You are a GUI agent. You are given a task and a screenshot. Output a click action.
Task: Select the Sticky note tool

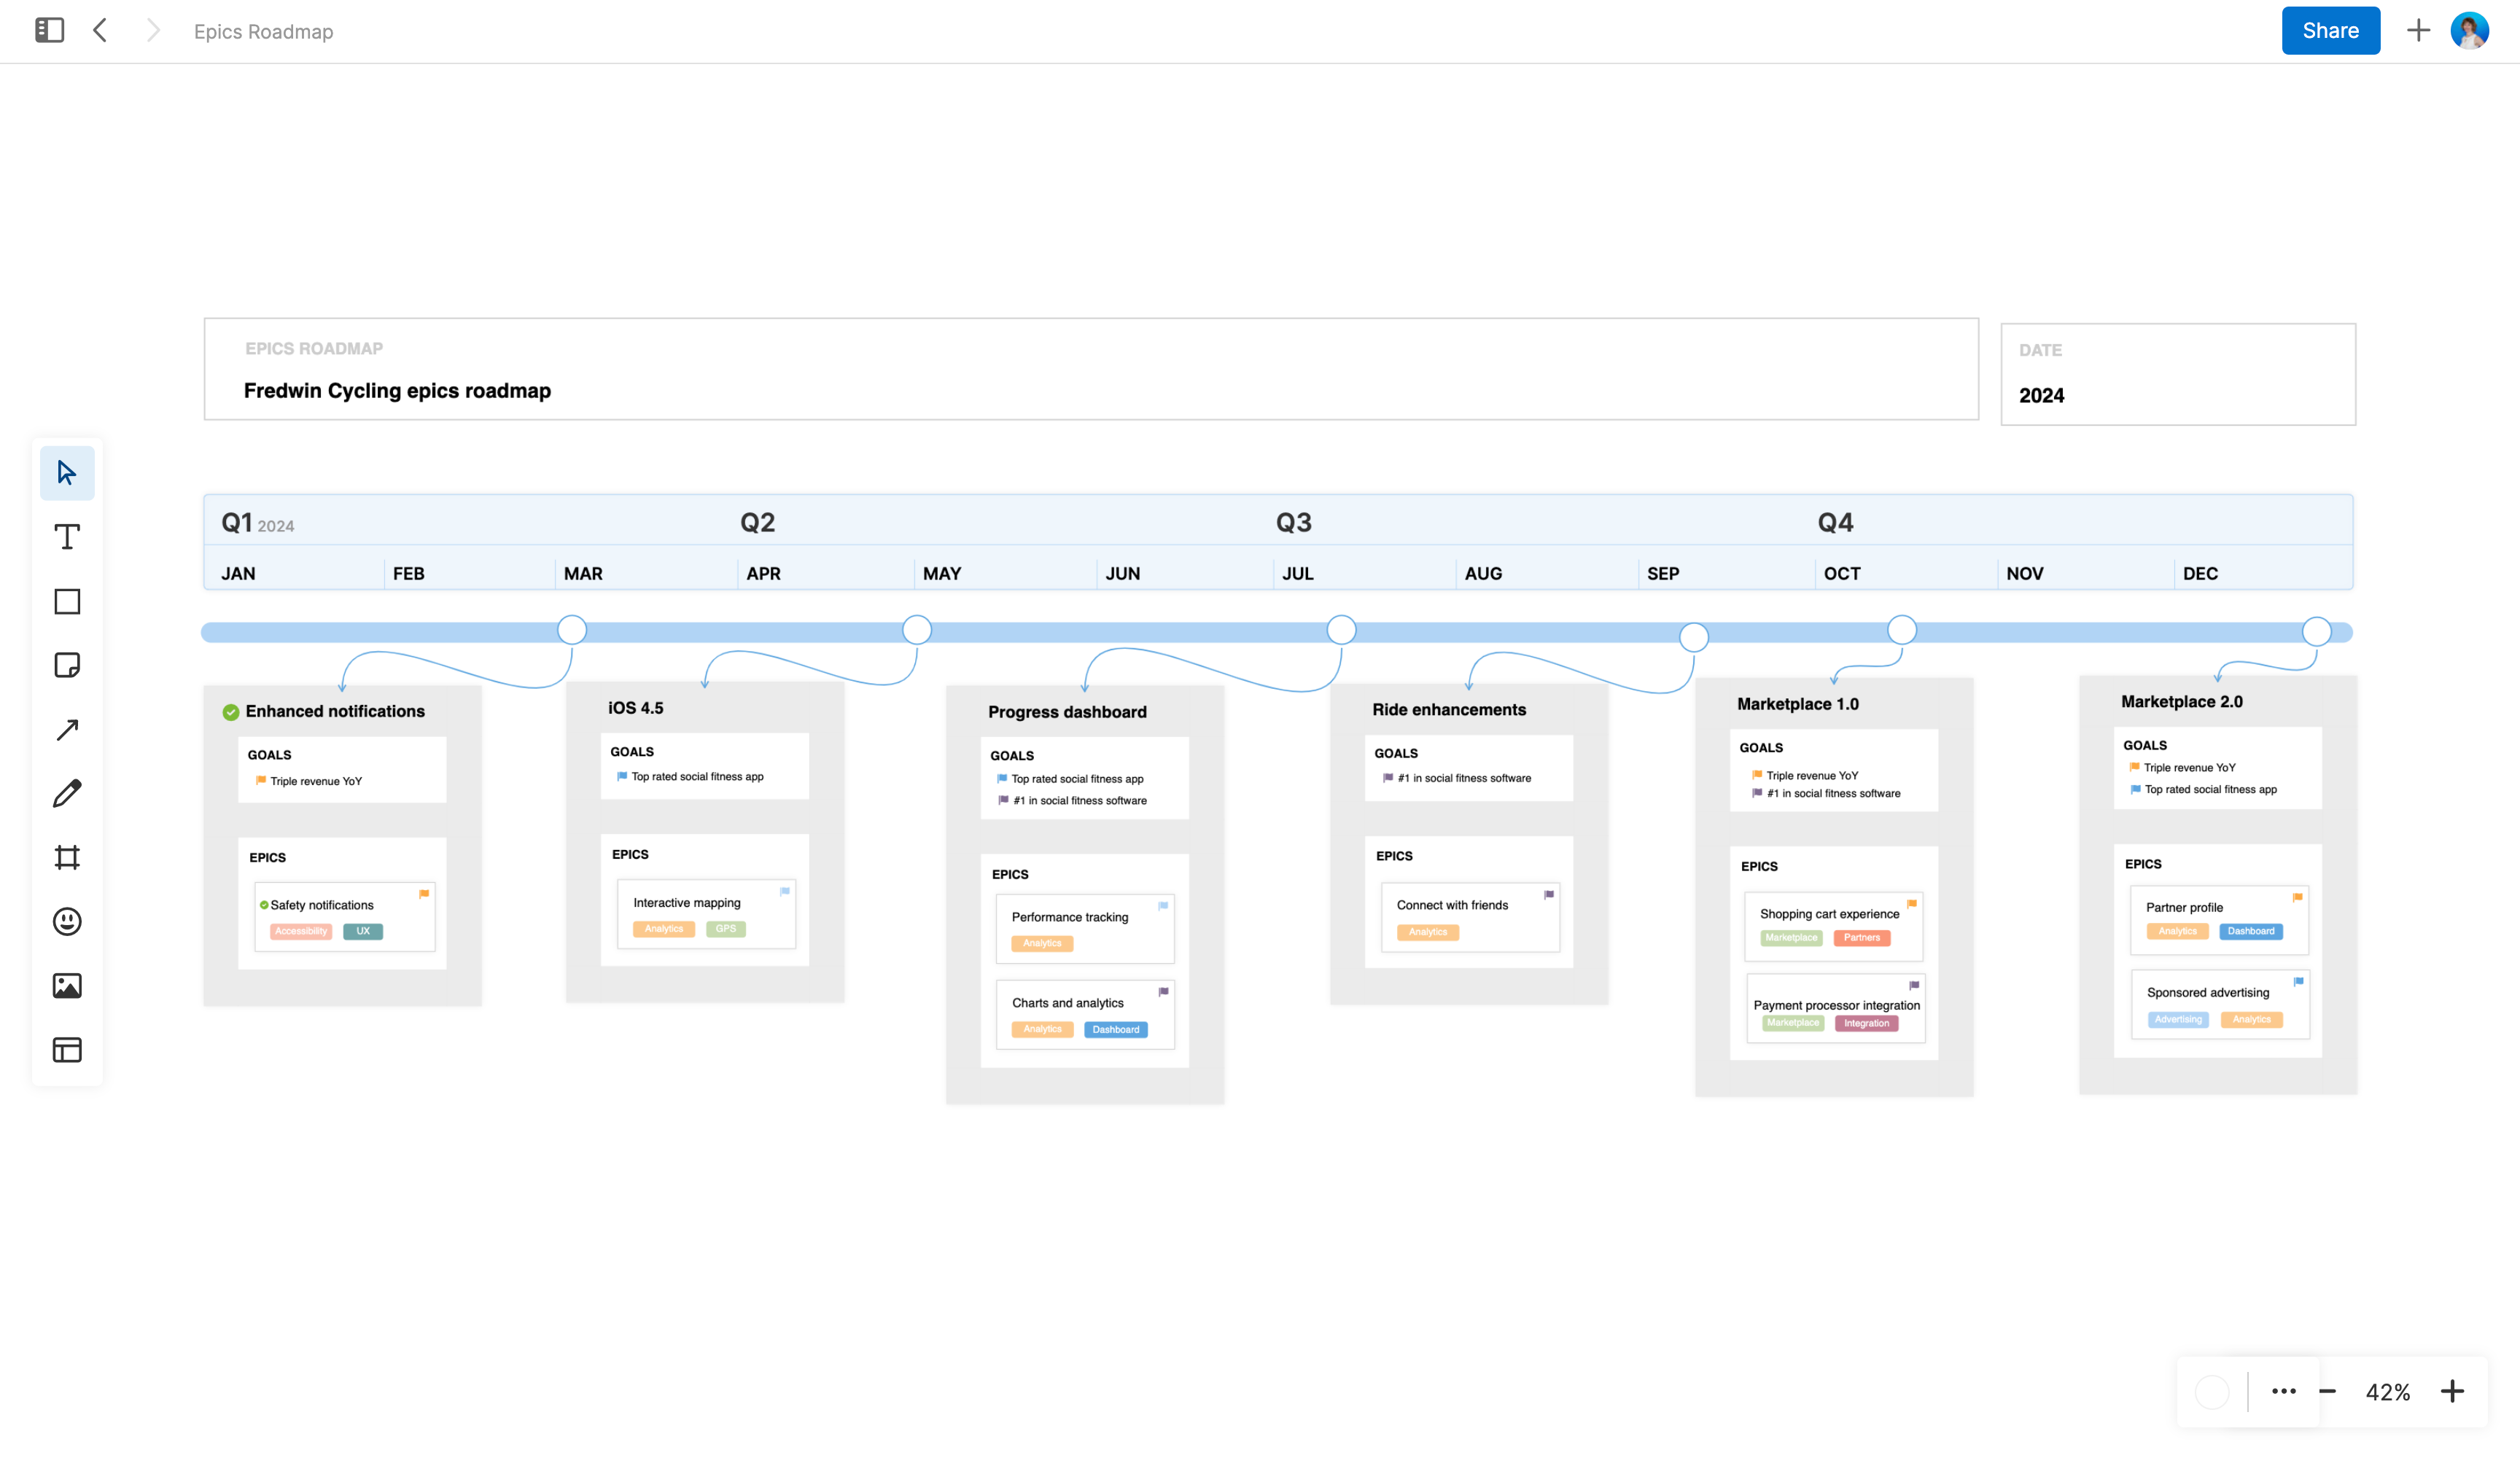(x=66, y=665)
